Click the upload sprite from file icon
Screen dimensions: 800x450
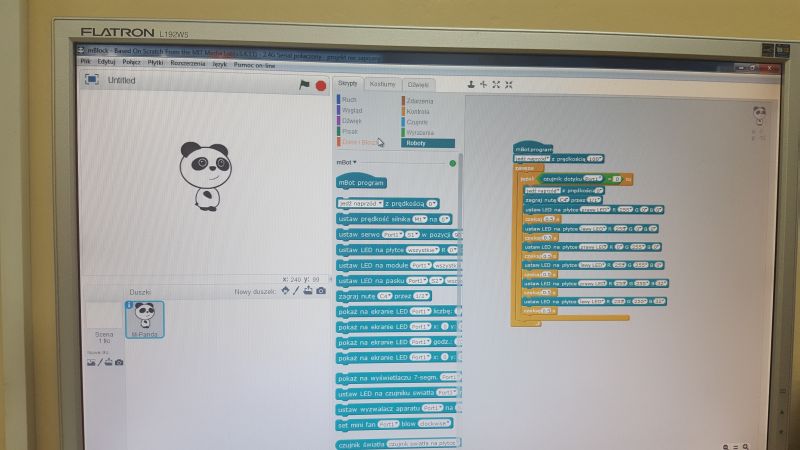(x=308, y=291)
